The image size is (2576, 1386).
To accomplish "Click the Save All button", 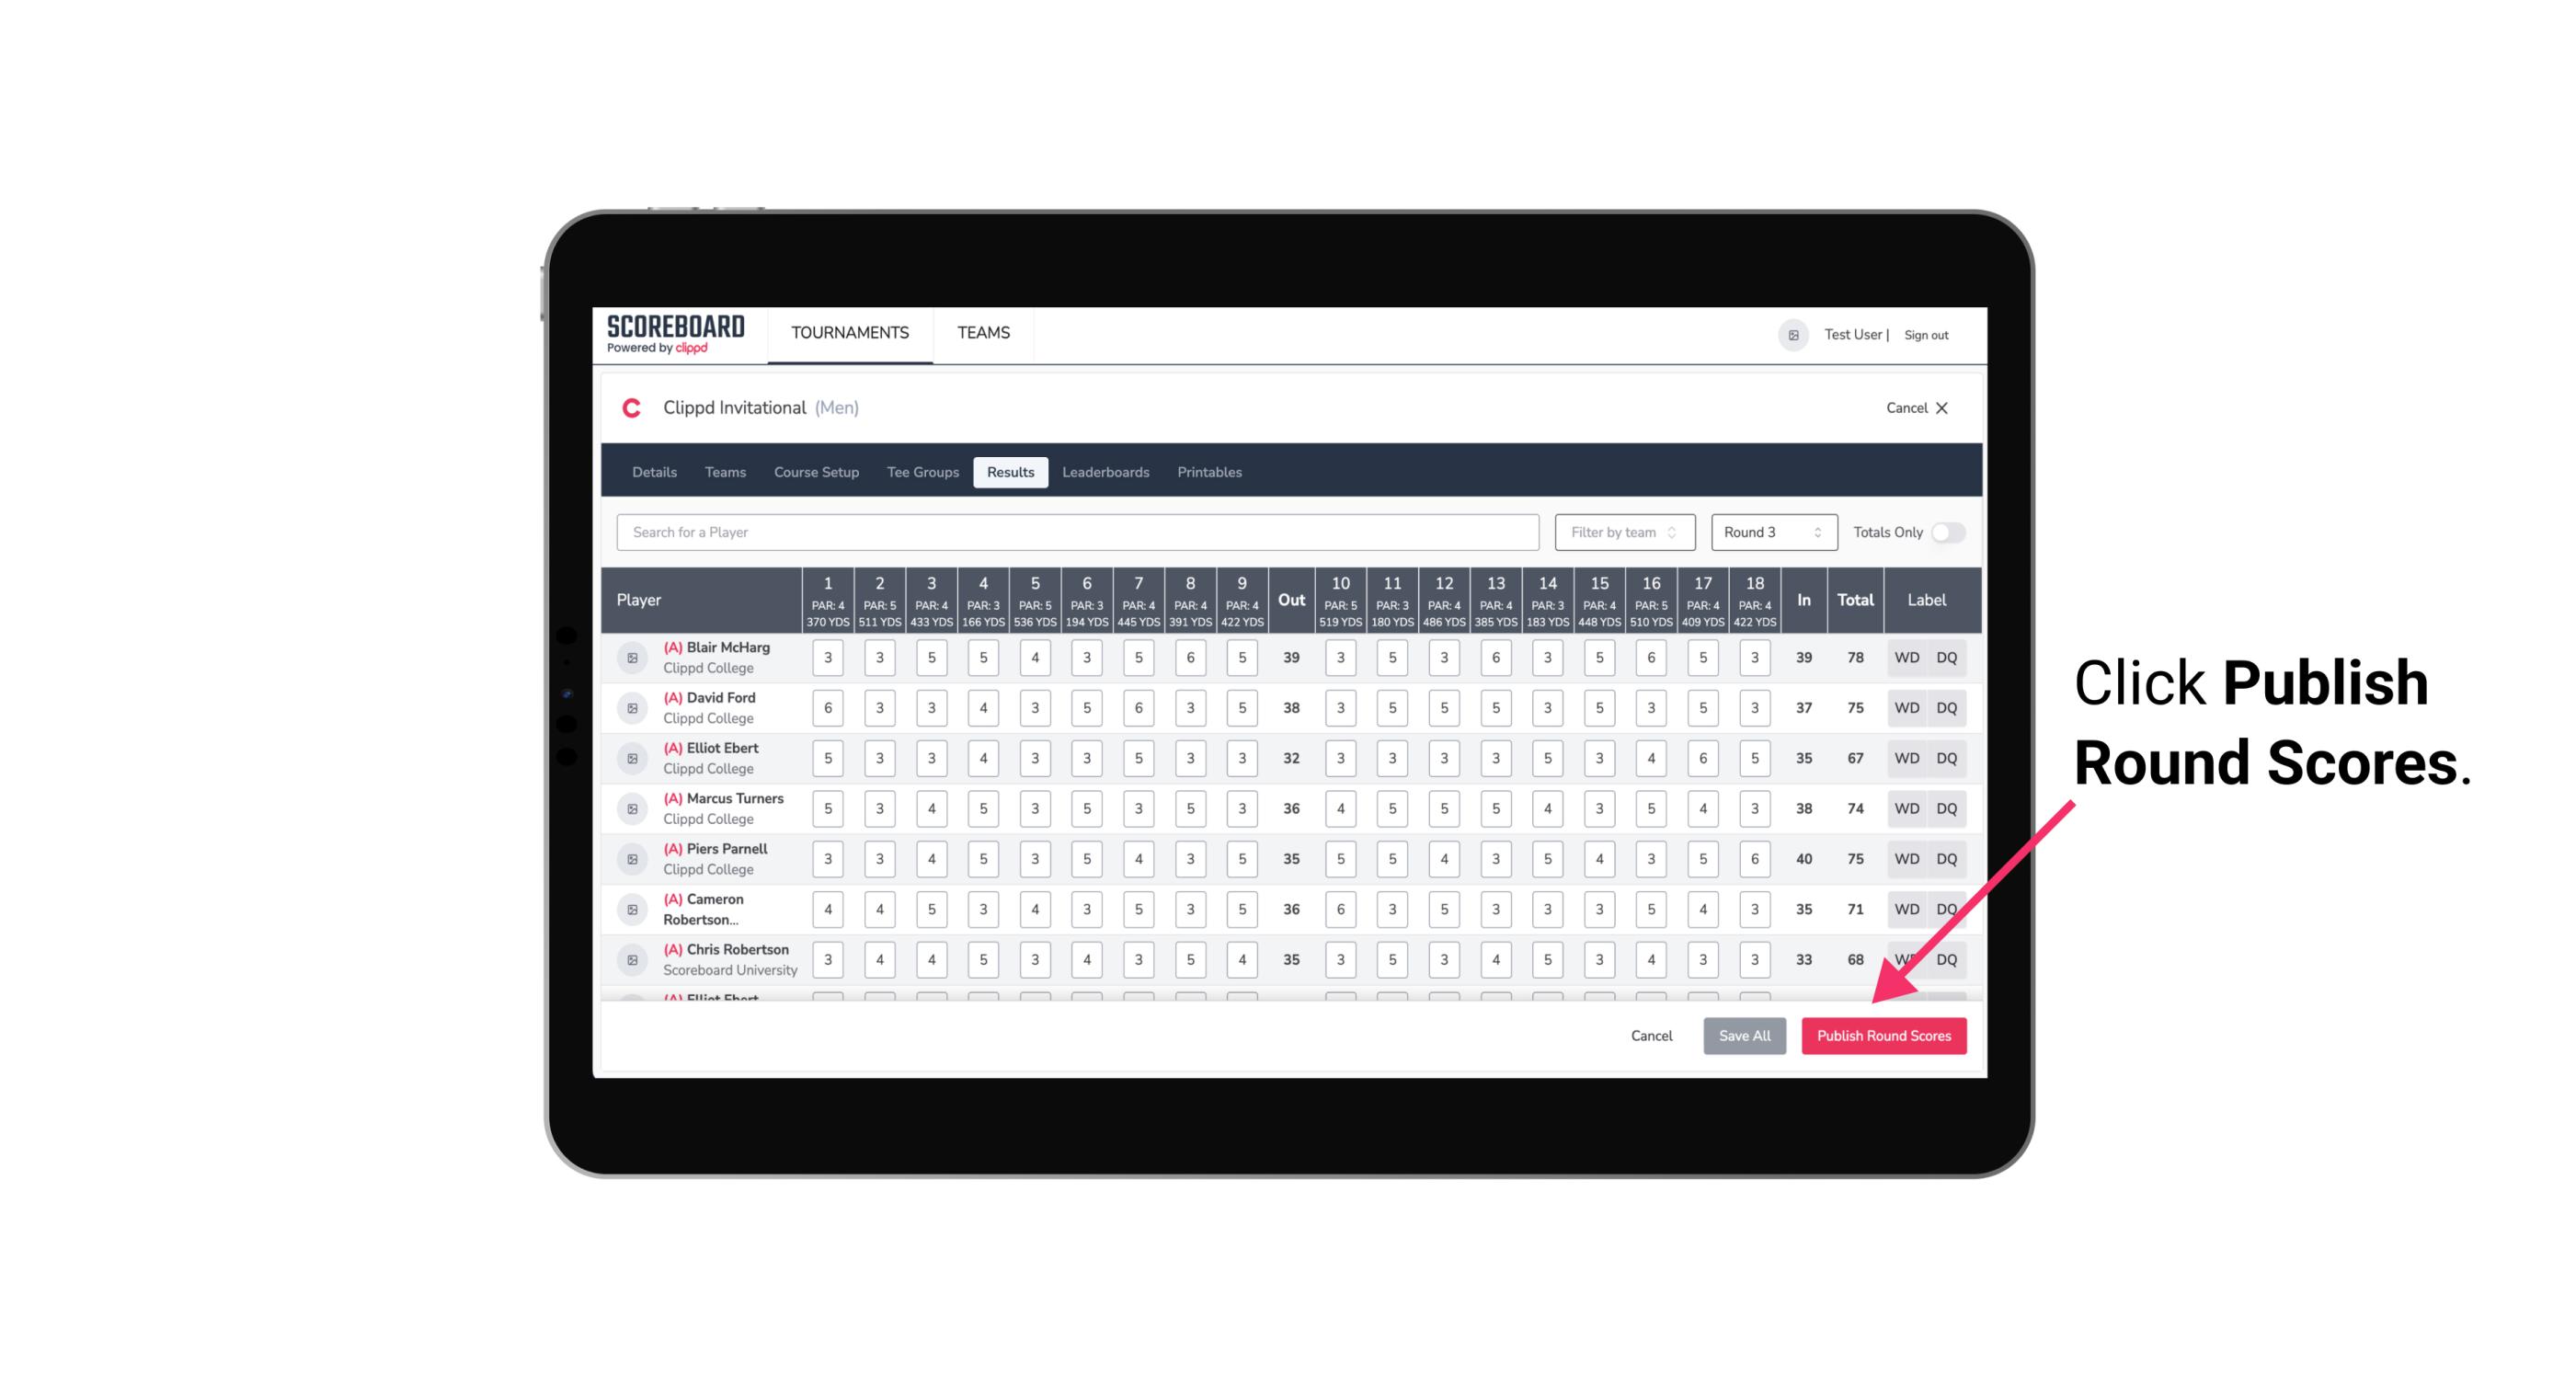I will [x=1746, y=1035].
